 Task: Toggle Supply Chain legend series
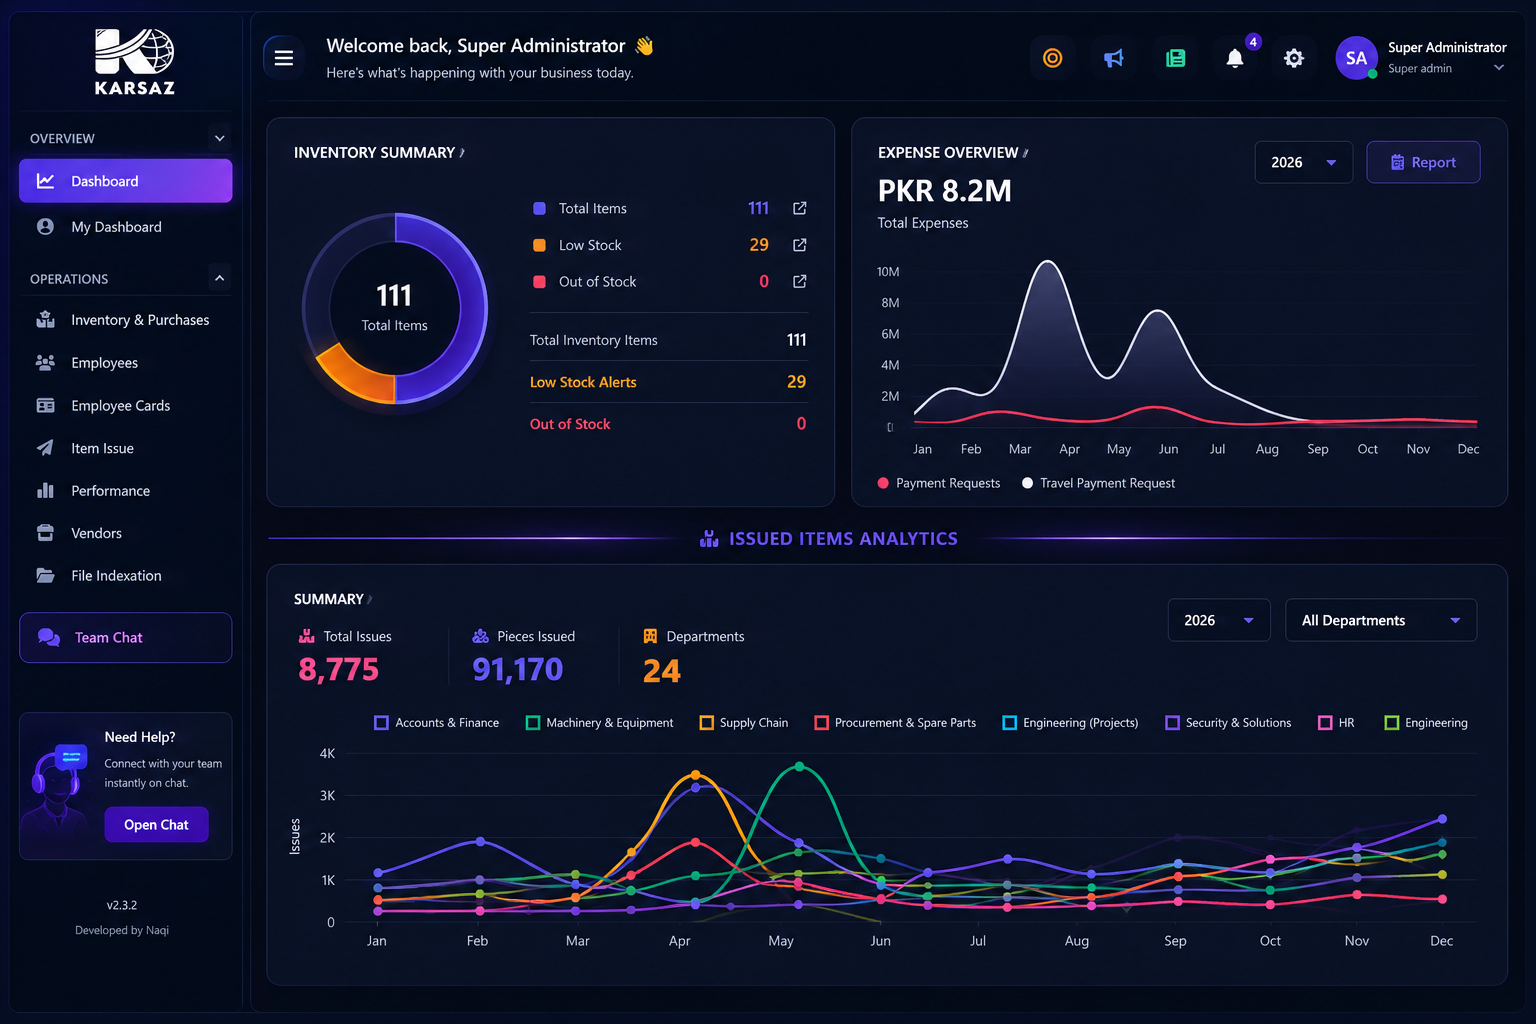pyautogui.click(x=743, y=723)
